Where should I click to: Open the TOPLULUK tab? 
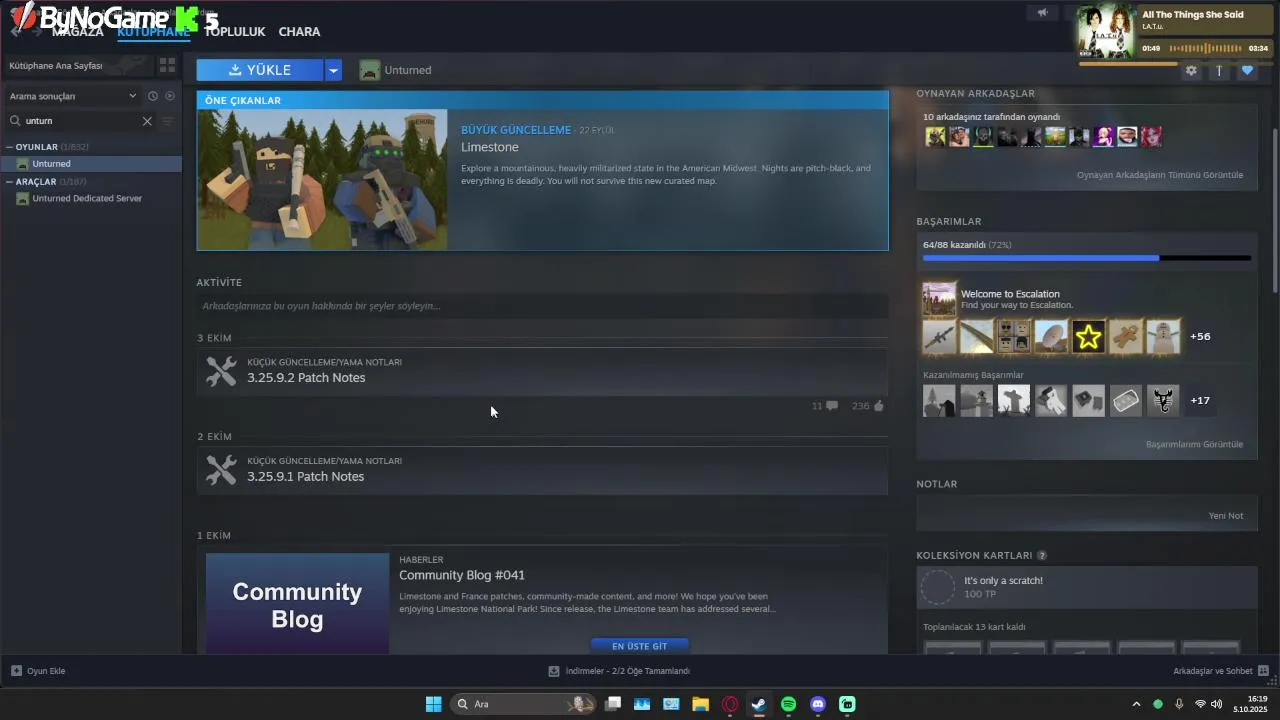(235, 32)
